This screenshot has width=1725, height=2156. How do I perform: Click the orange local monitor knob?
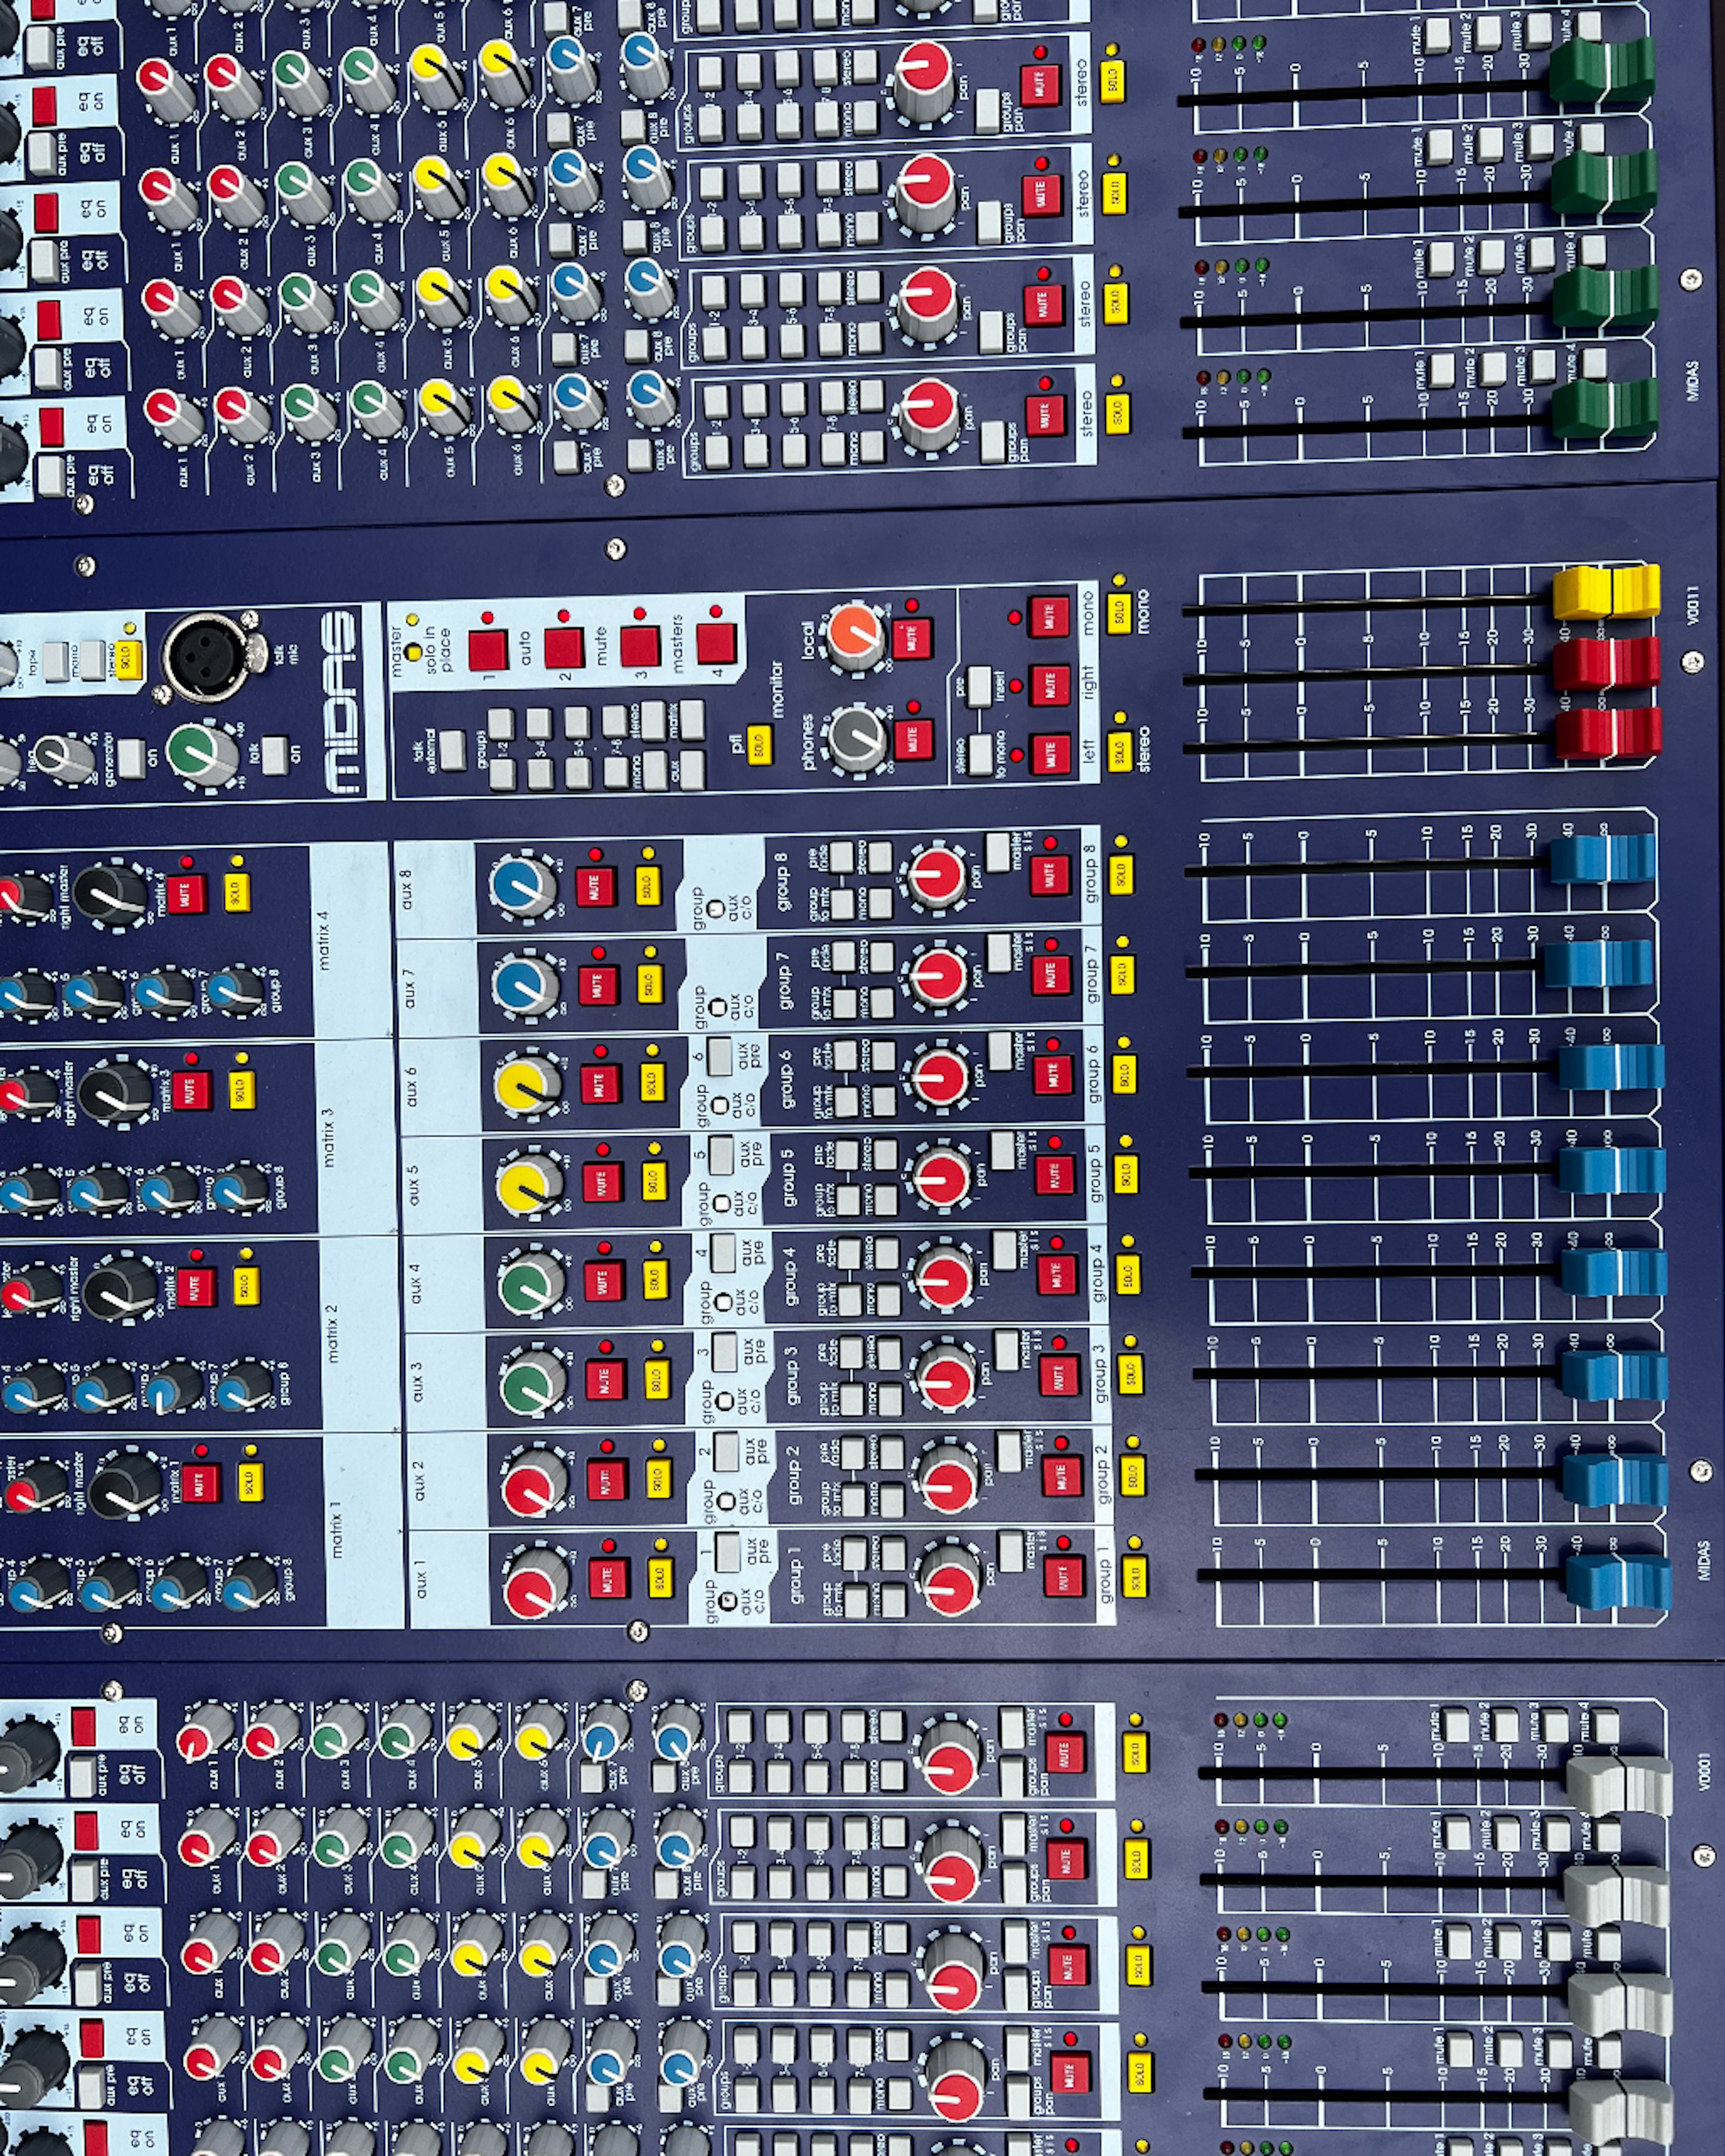click(x=855, y=636)
